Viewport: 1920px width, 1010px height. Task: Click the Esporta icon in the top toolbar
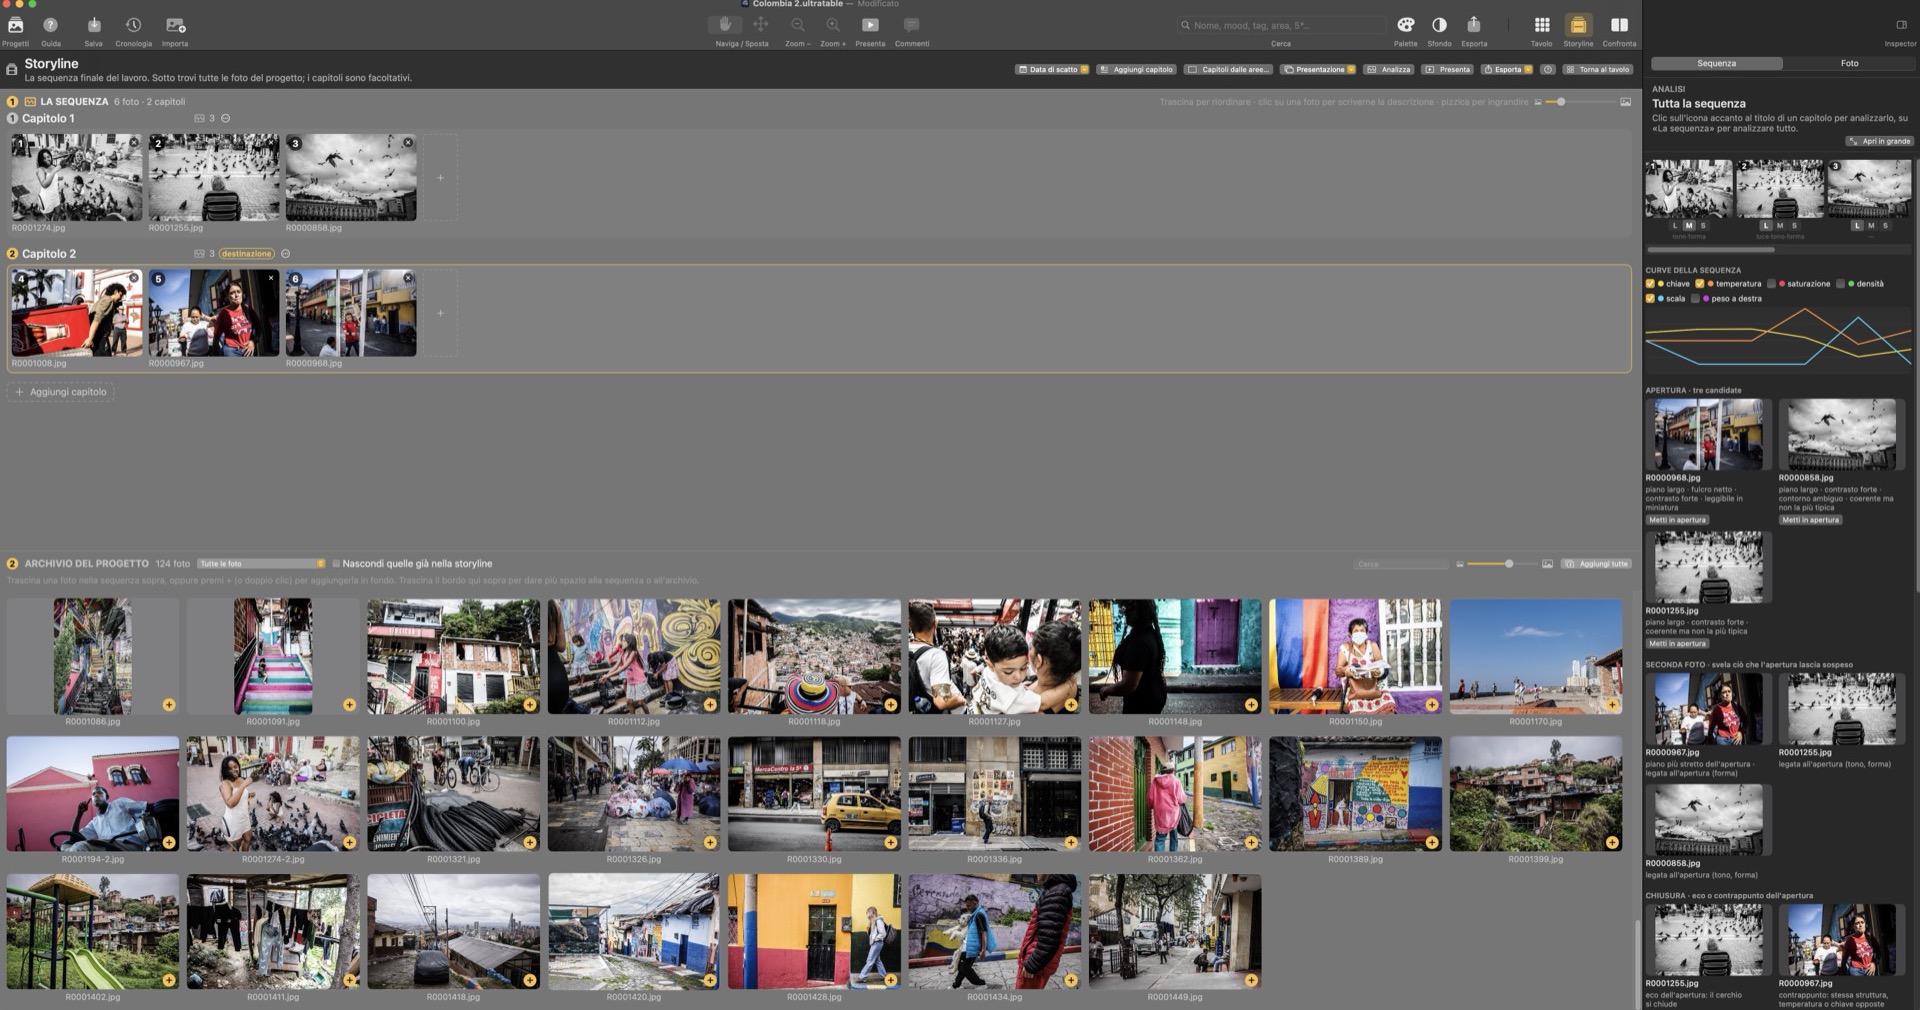[1474, 25]
